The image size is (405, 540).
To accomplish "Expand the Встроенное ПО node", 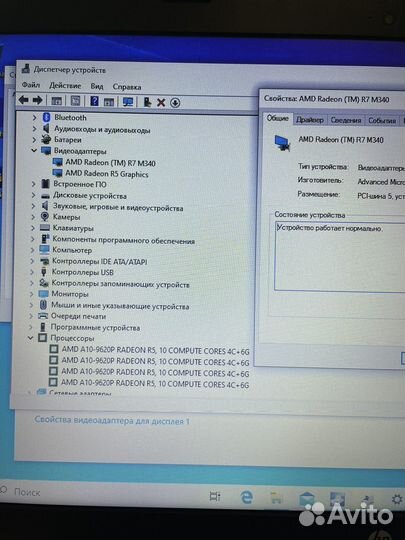I will [x=33, y=184].
